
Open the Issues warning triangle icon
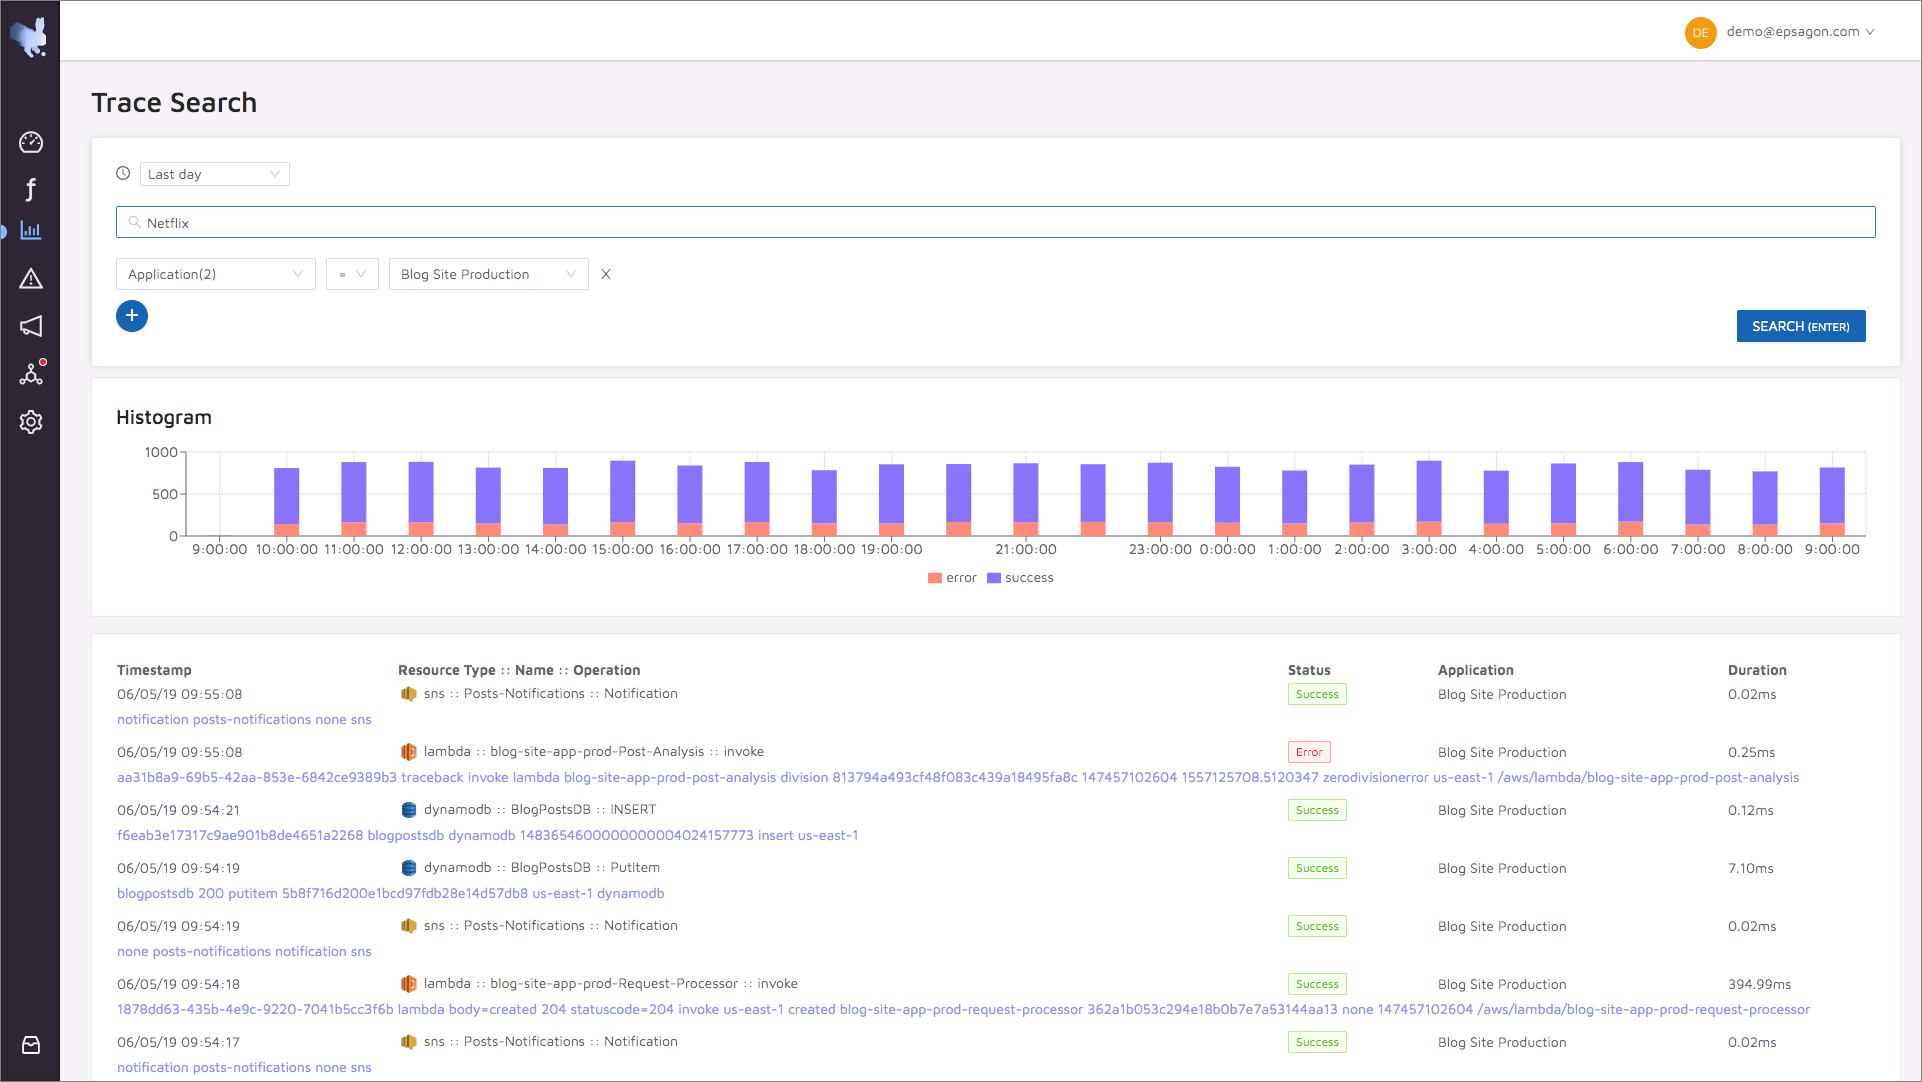click(x=31, y=279)
